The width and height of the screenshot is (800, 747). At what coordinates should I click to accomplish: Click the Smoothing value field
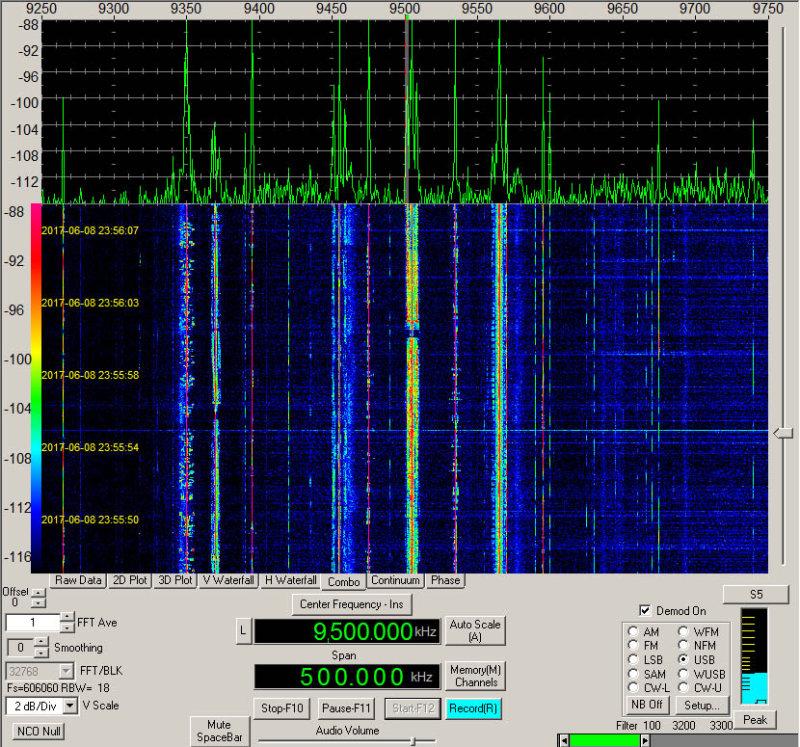(21, 648)
